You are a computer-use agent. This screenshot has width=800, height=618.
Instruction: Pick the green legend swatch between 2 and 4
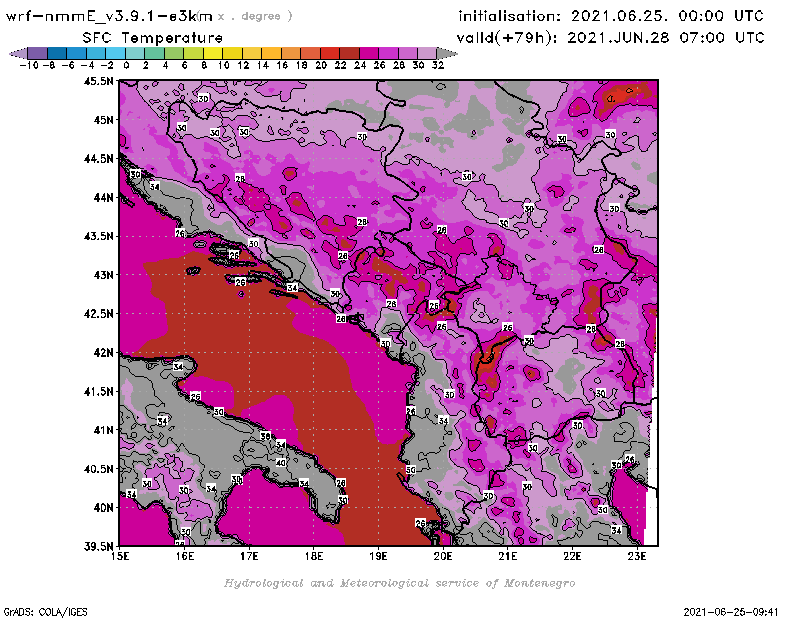coord(155,53)
